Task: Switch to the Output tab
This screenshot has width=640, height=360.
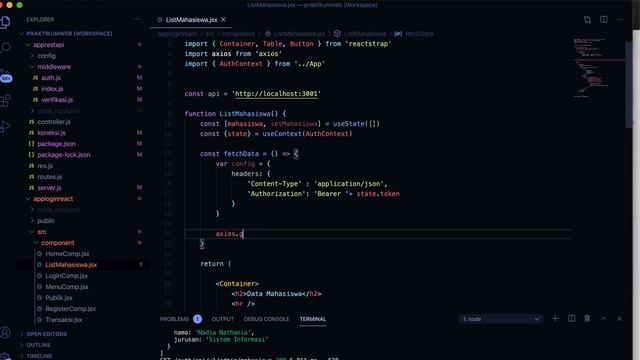Action: coord(222,319)
